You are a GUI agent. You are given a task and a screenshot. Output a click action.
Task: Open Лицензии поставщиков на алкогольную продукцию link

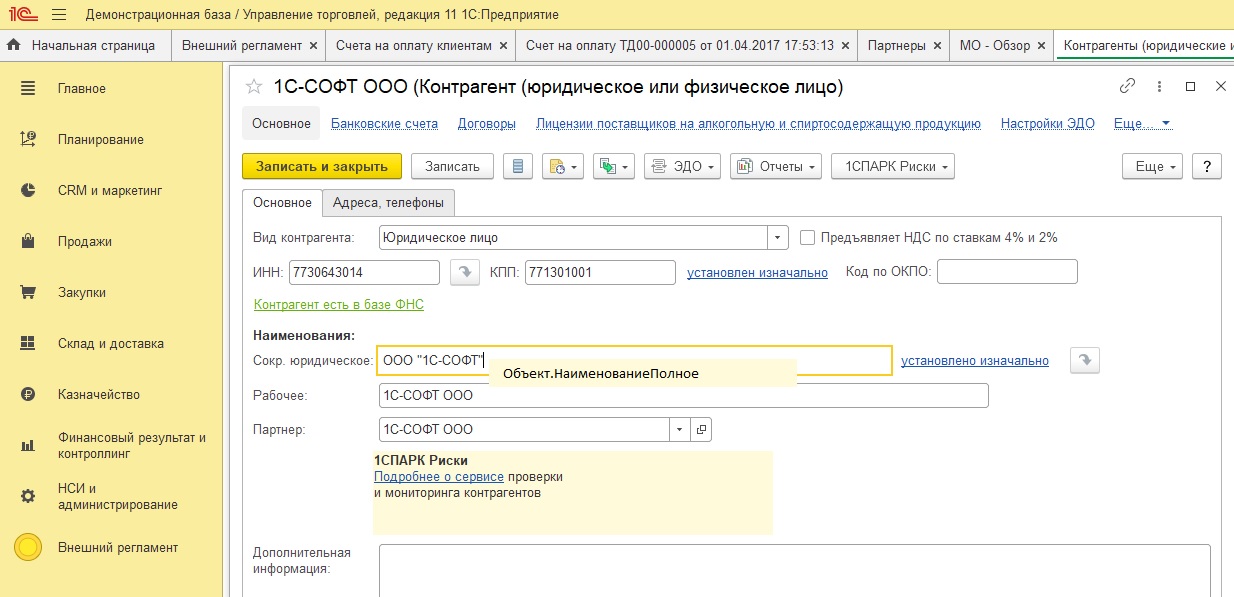pos(758,124)
